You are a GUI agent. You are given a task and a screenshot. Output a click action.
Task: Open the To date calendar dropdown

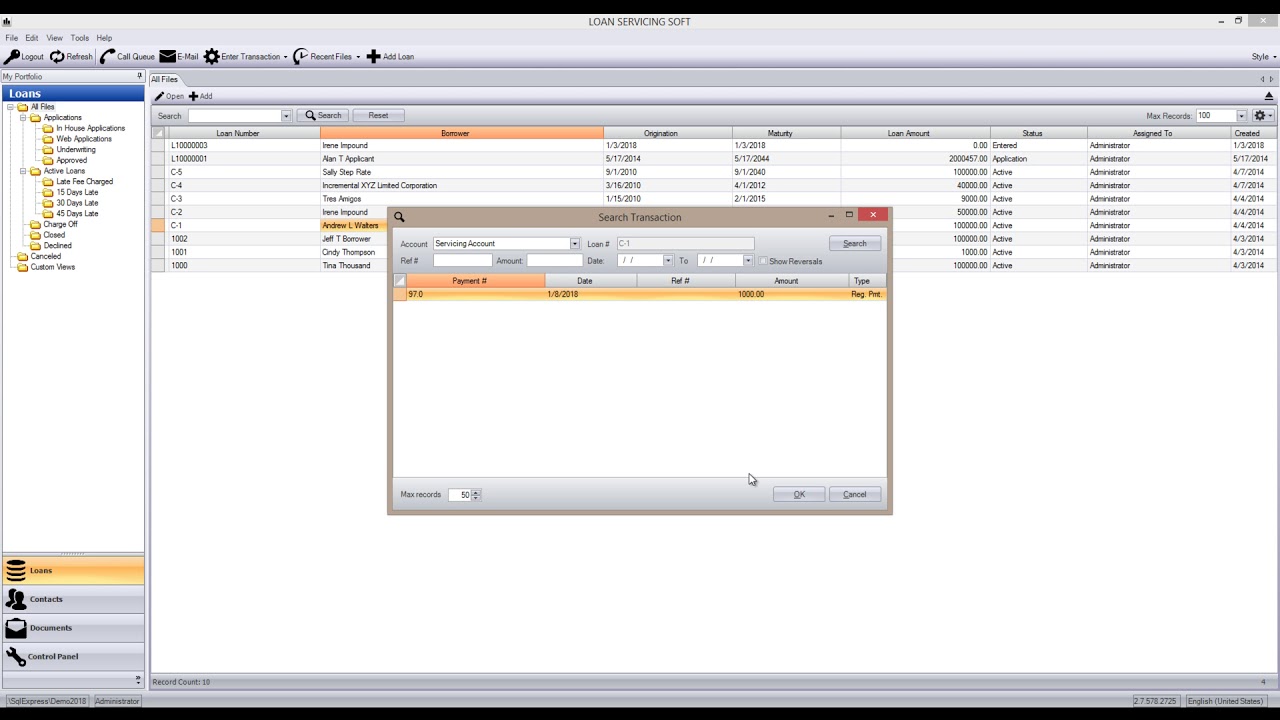point(747,261)
